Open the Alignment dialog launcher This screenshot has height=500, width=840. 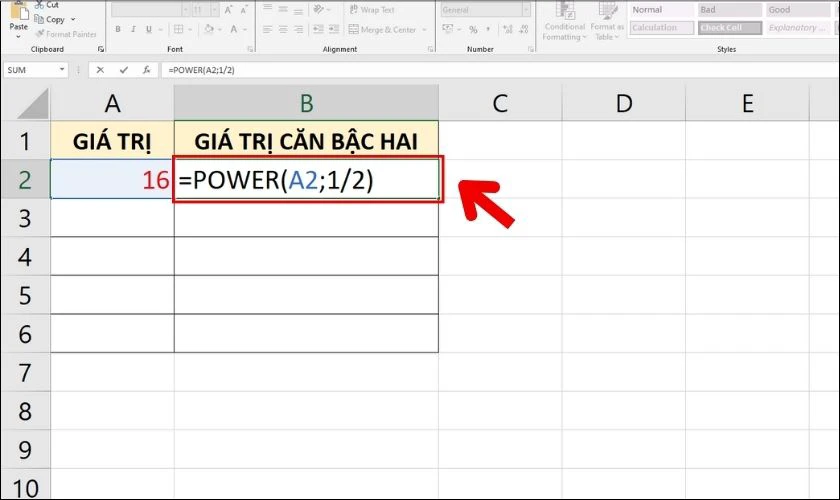[431, 49]
